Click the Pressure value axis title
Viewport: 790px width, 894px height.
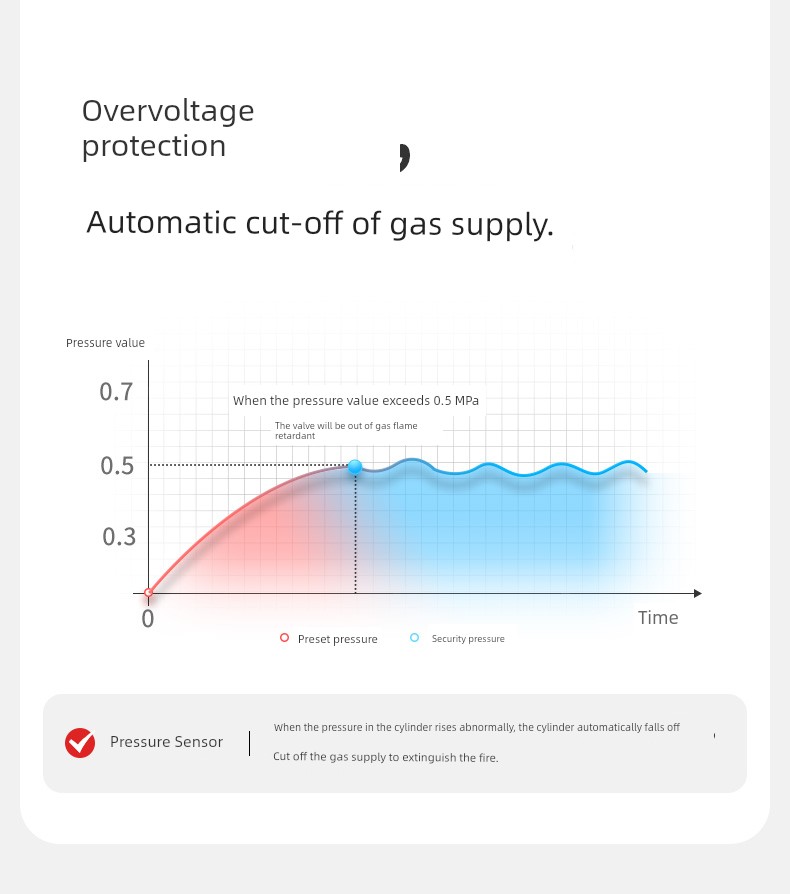[x=105, y=343]
